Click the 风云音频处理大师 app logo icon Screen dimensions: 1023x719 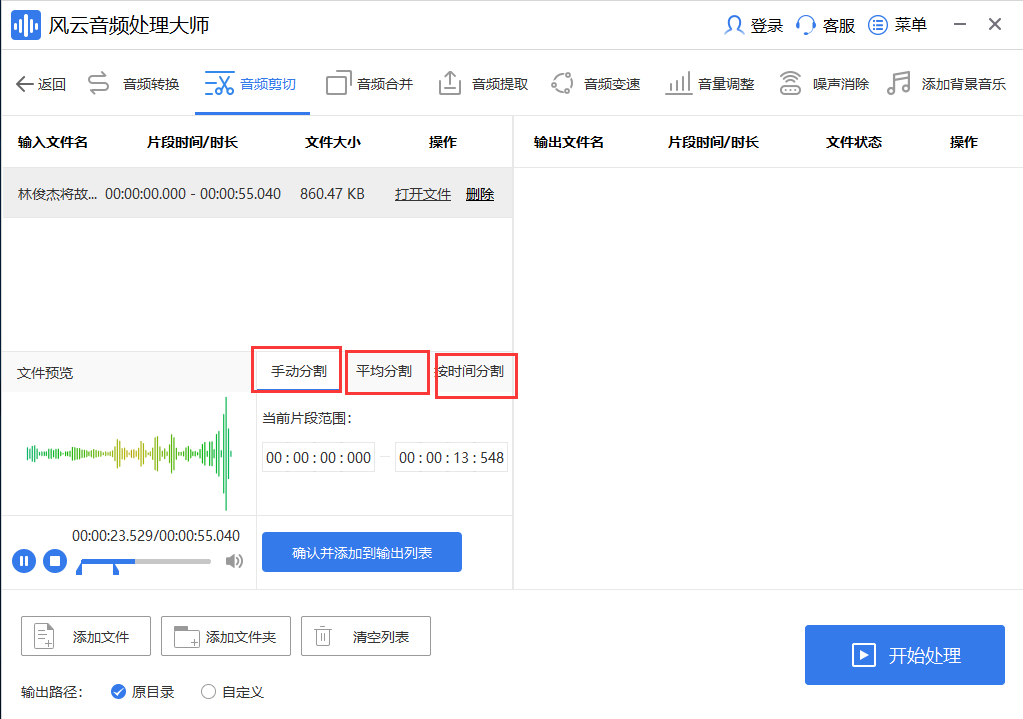coord(26,25)
